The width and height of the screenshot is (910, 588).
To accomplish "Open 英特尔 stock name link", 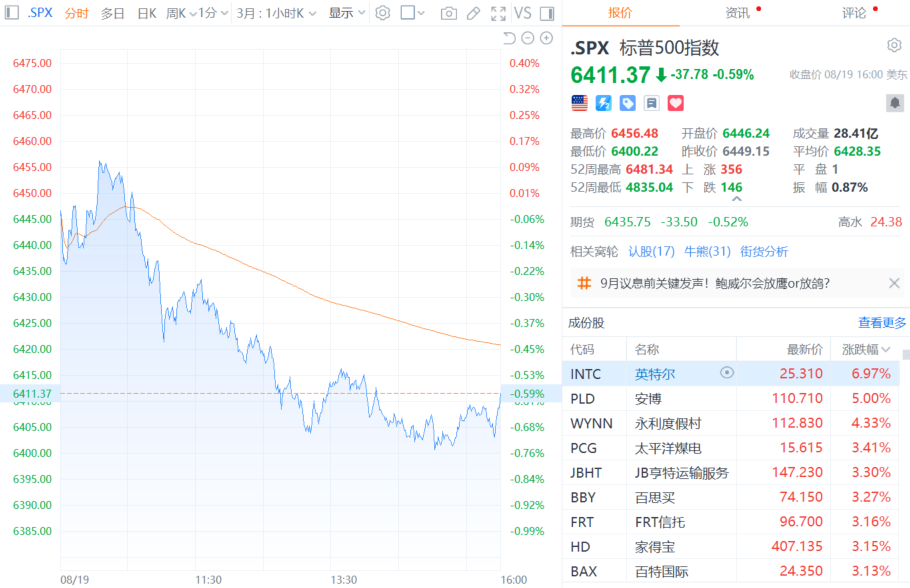I will click(655, 374).
